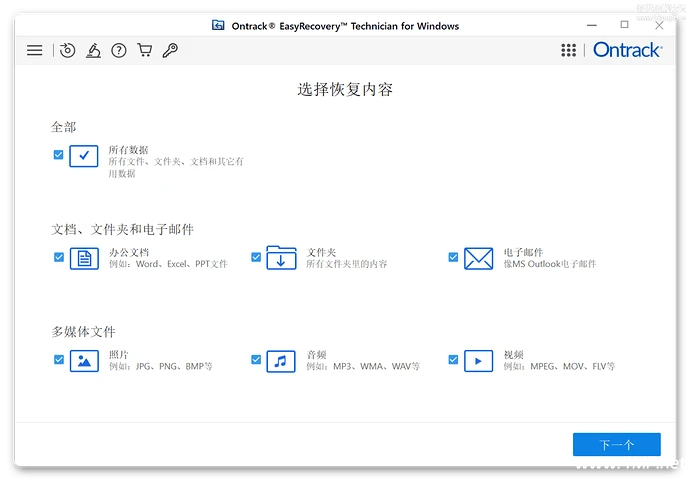Click the video play icon
This screenshot has width=690, height=481.
tap(479, 361)
